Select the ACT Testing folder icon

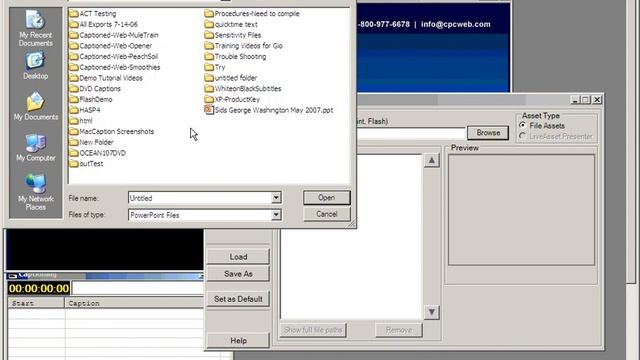click(74, 13)
